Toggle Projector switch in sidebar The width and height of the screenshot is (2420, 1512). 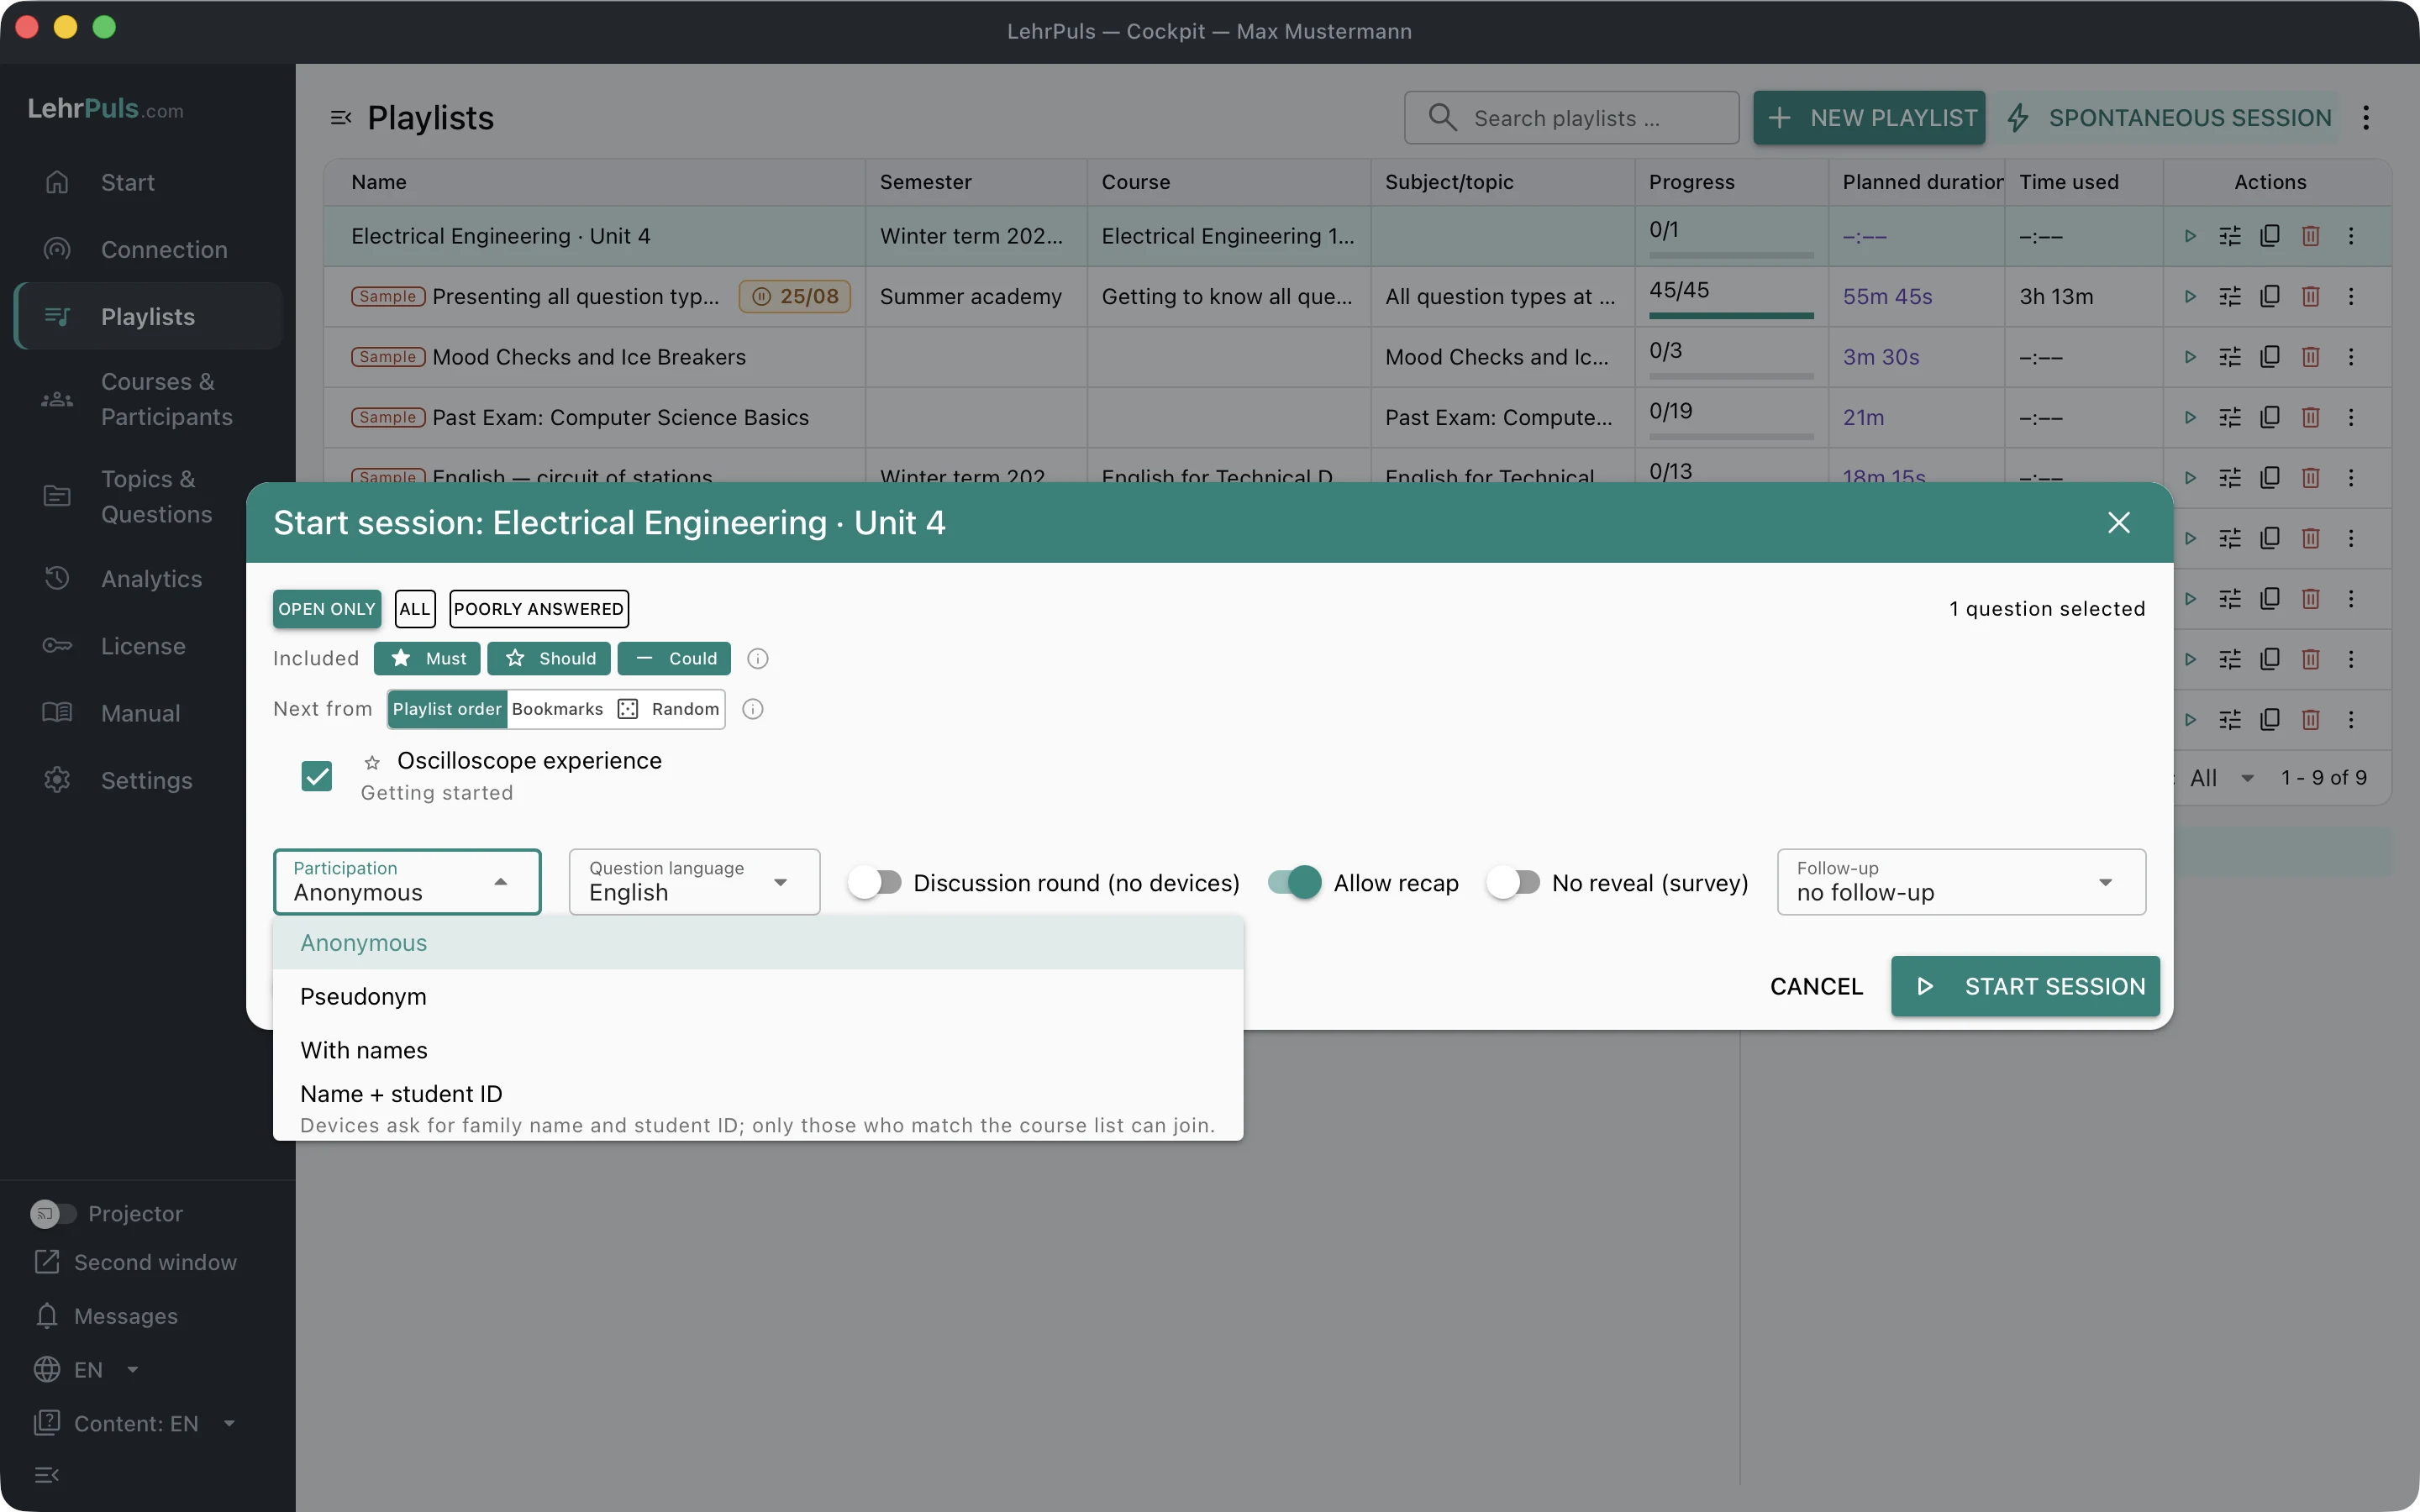(53, 1213)
